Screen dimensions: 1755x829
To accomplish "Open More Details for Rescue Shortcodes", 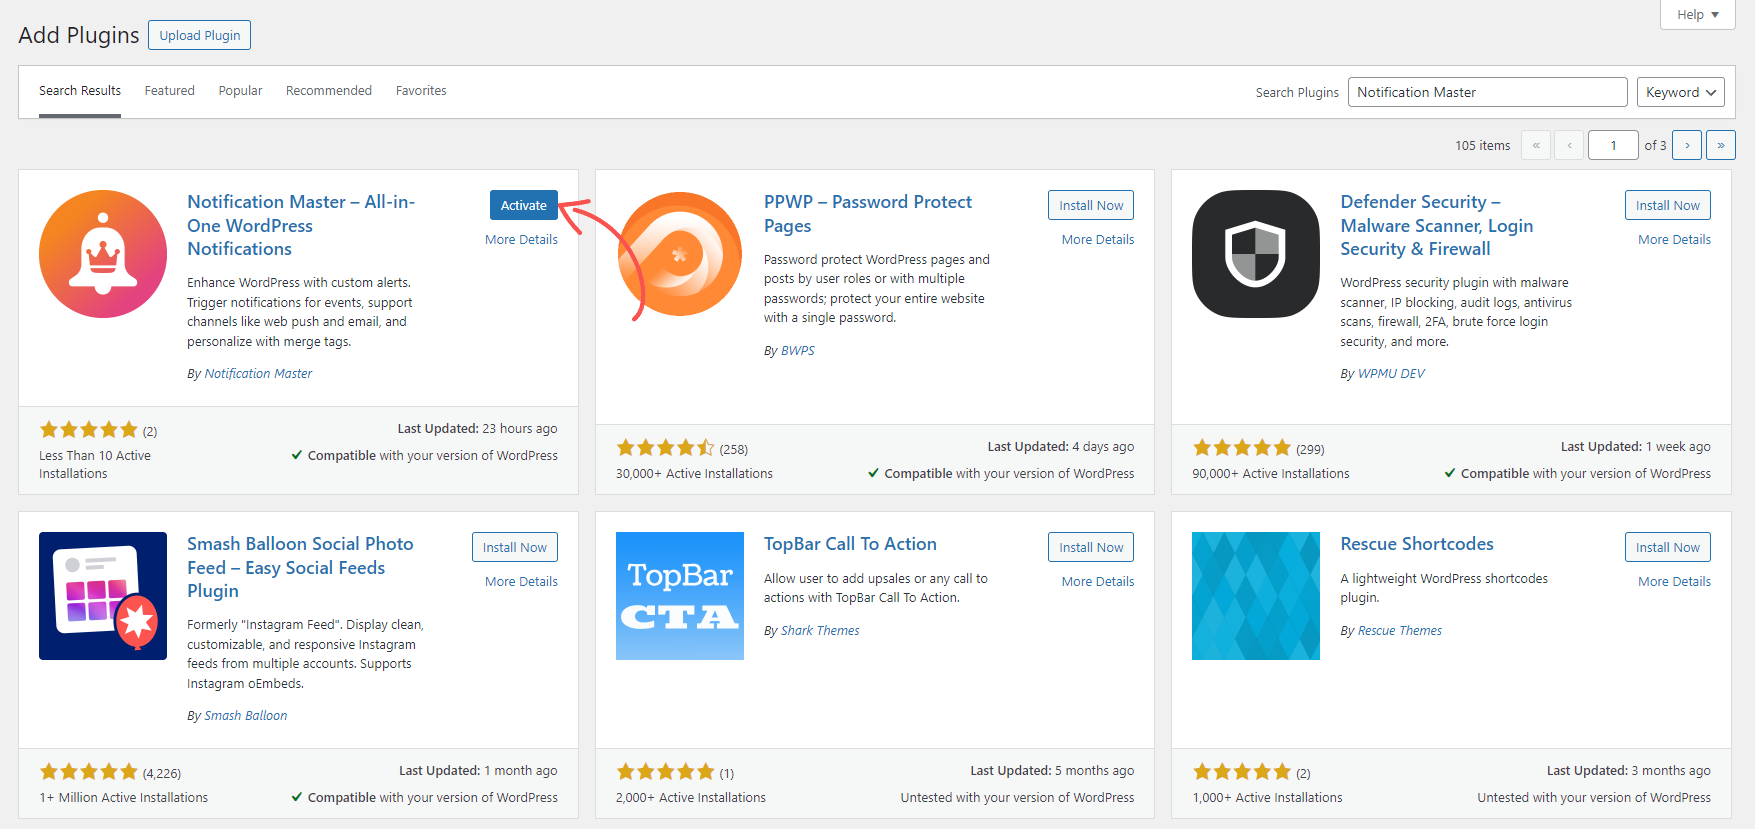I will (x=1674, y=581).
